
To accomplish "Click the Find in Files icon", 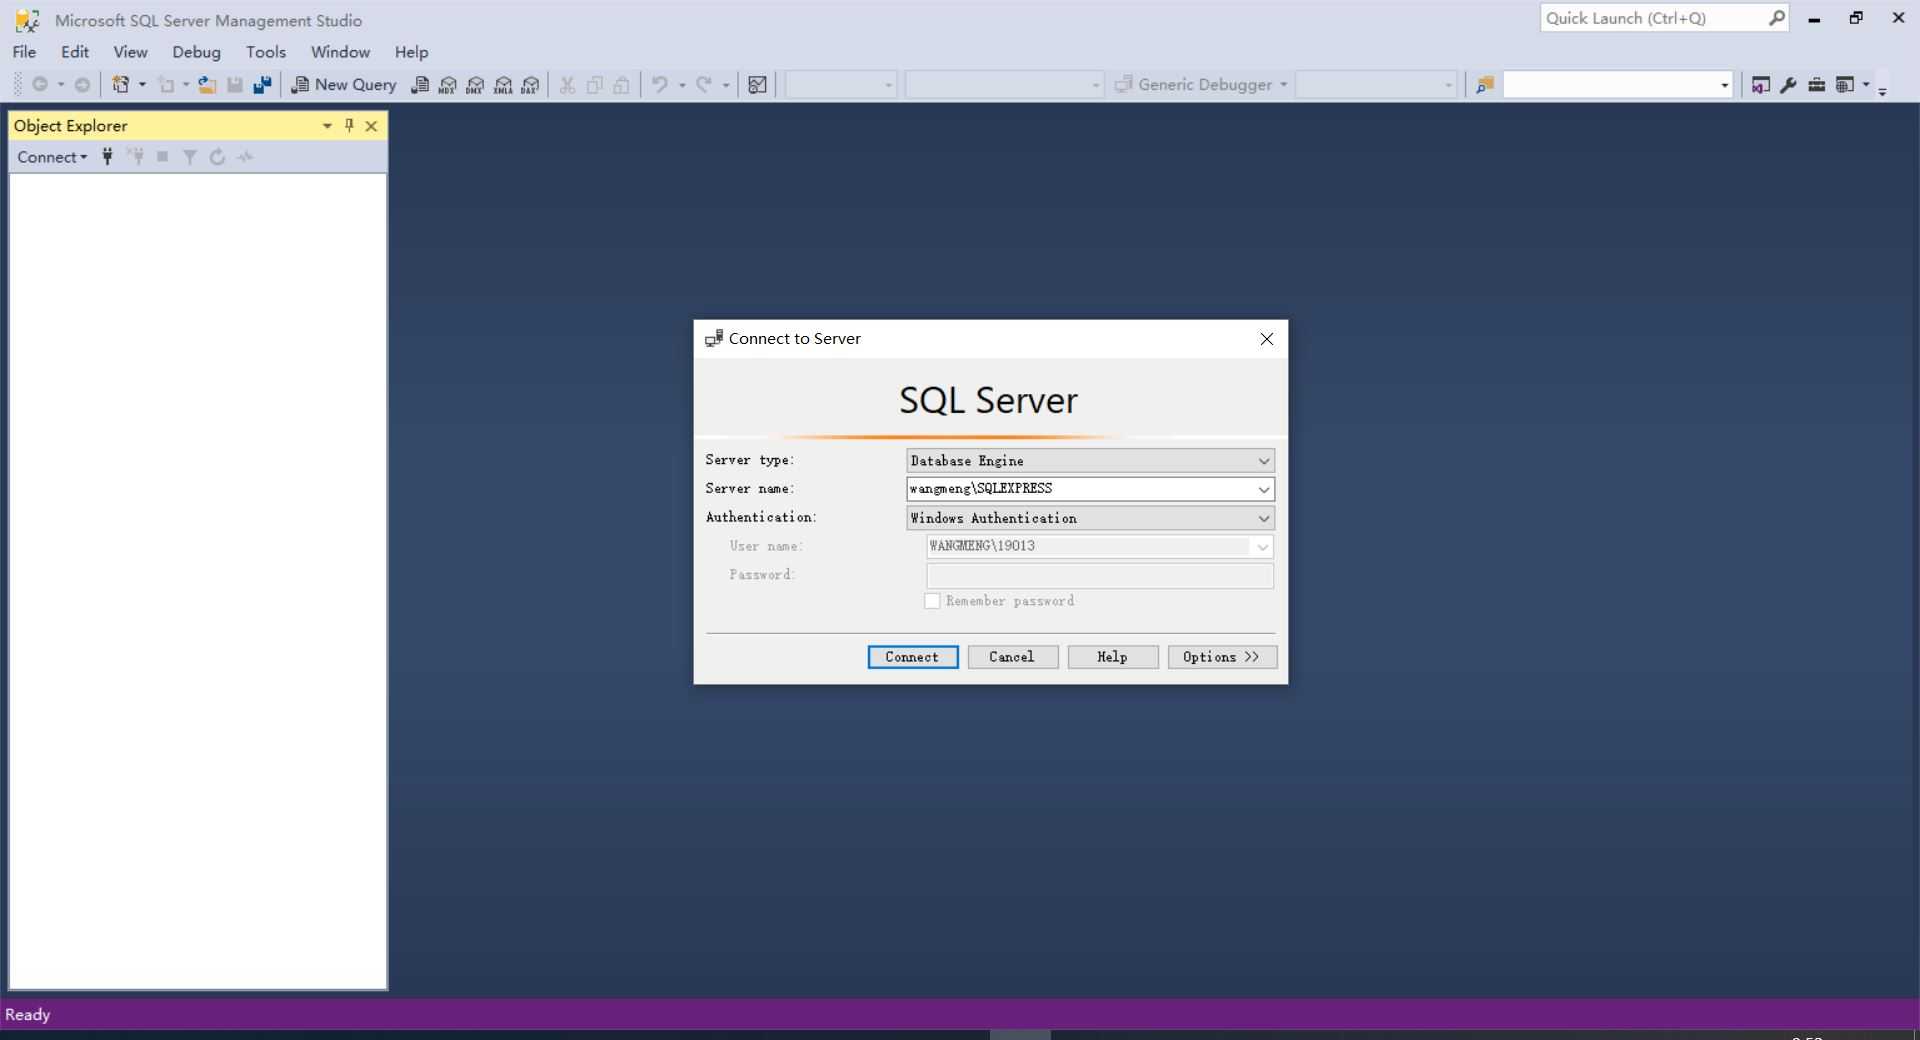I will pos(1485,85).
